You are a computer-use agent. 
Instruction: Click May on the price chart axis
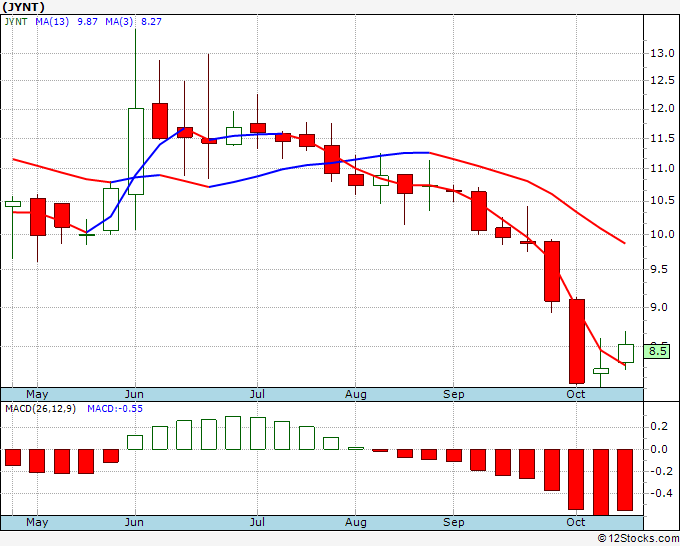tap(37, 394)
